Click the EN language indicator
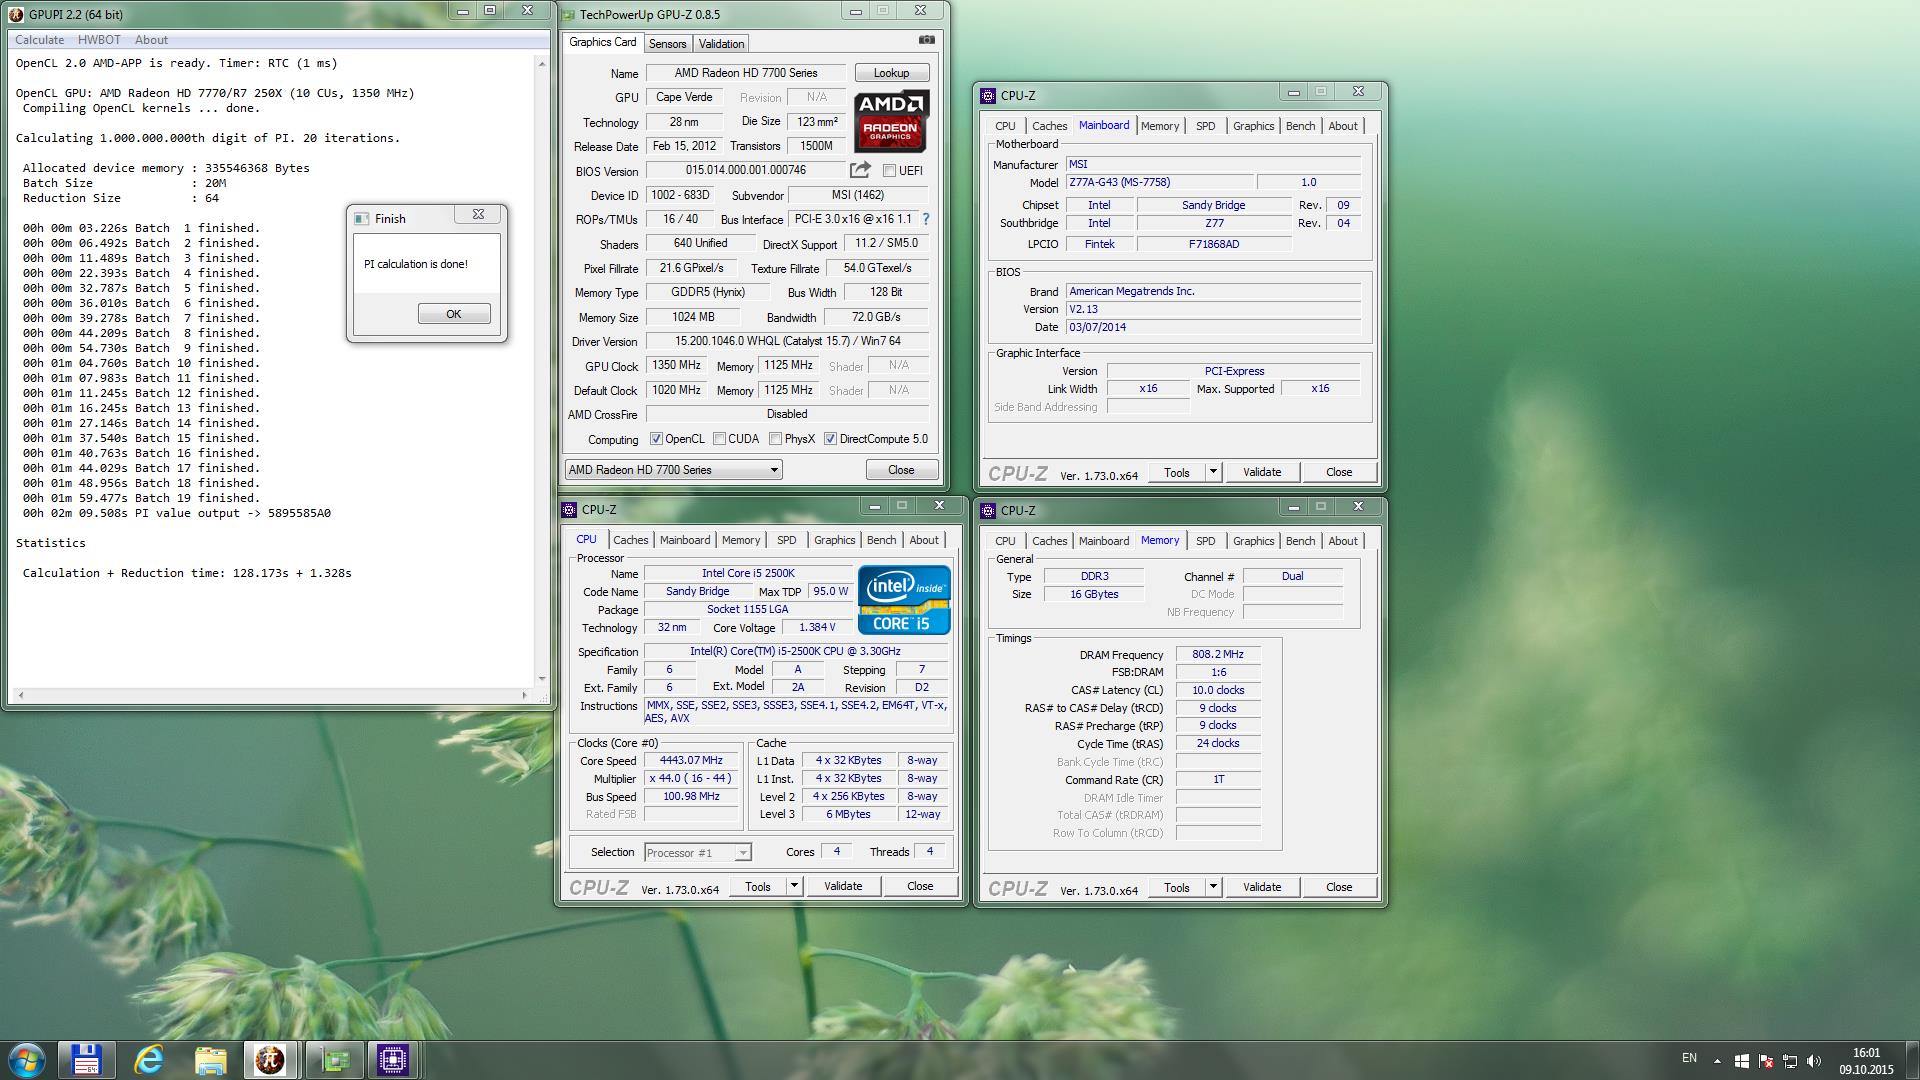This screenshot has height=1080, width=1920. pos(1689,1058)
